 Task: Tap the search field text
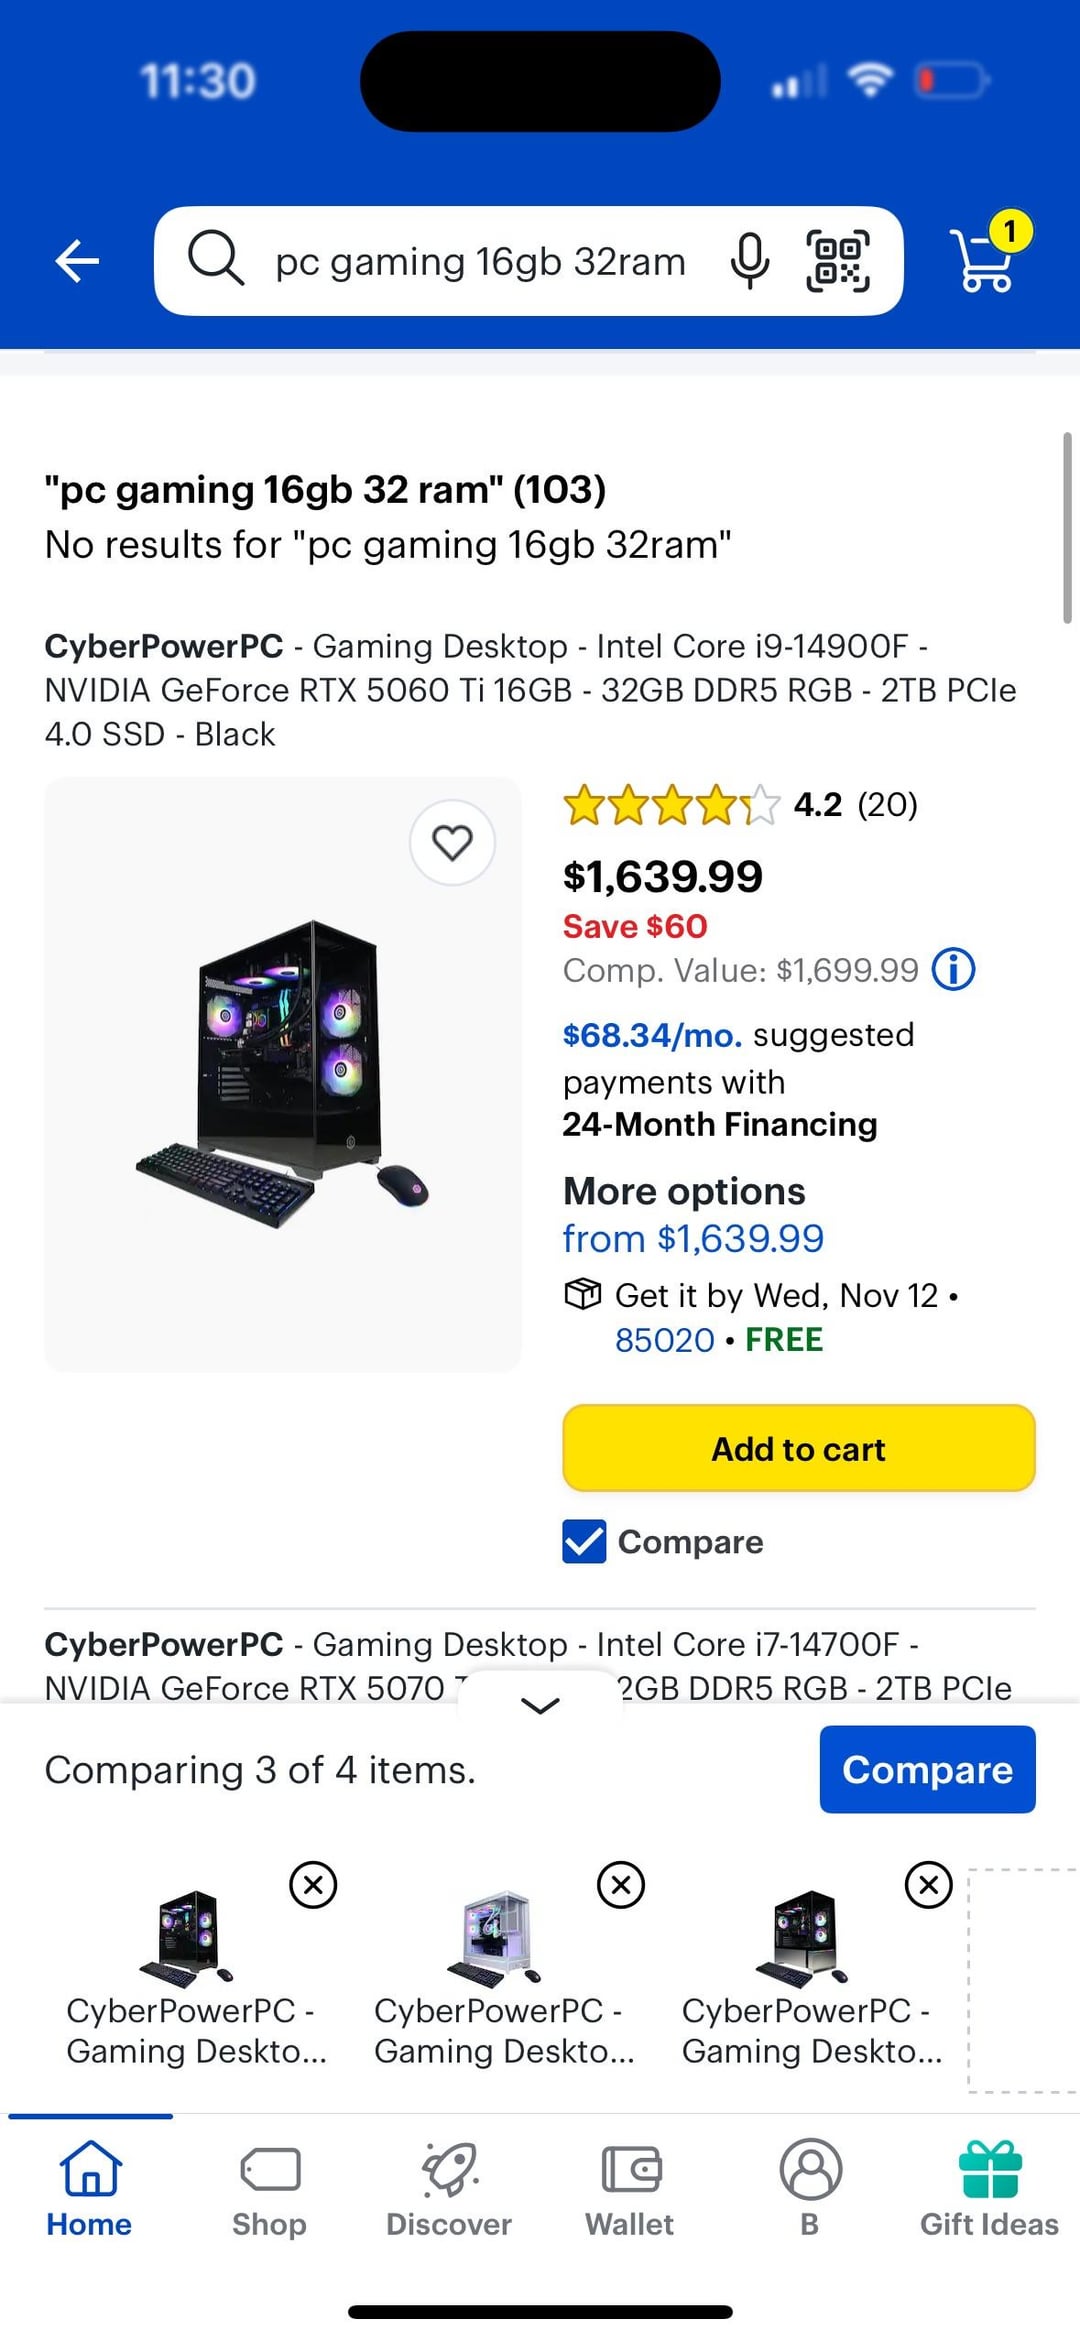click(x=480, y=262)
